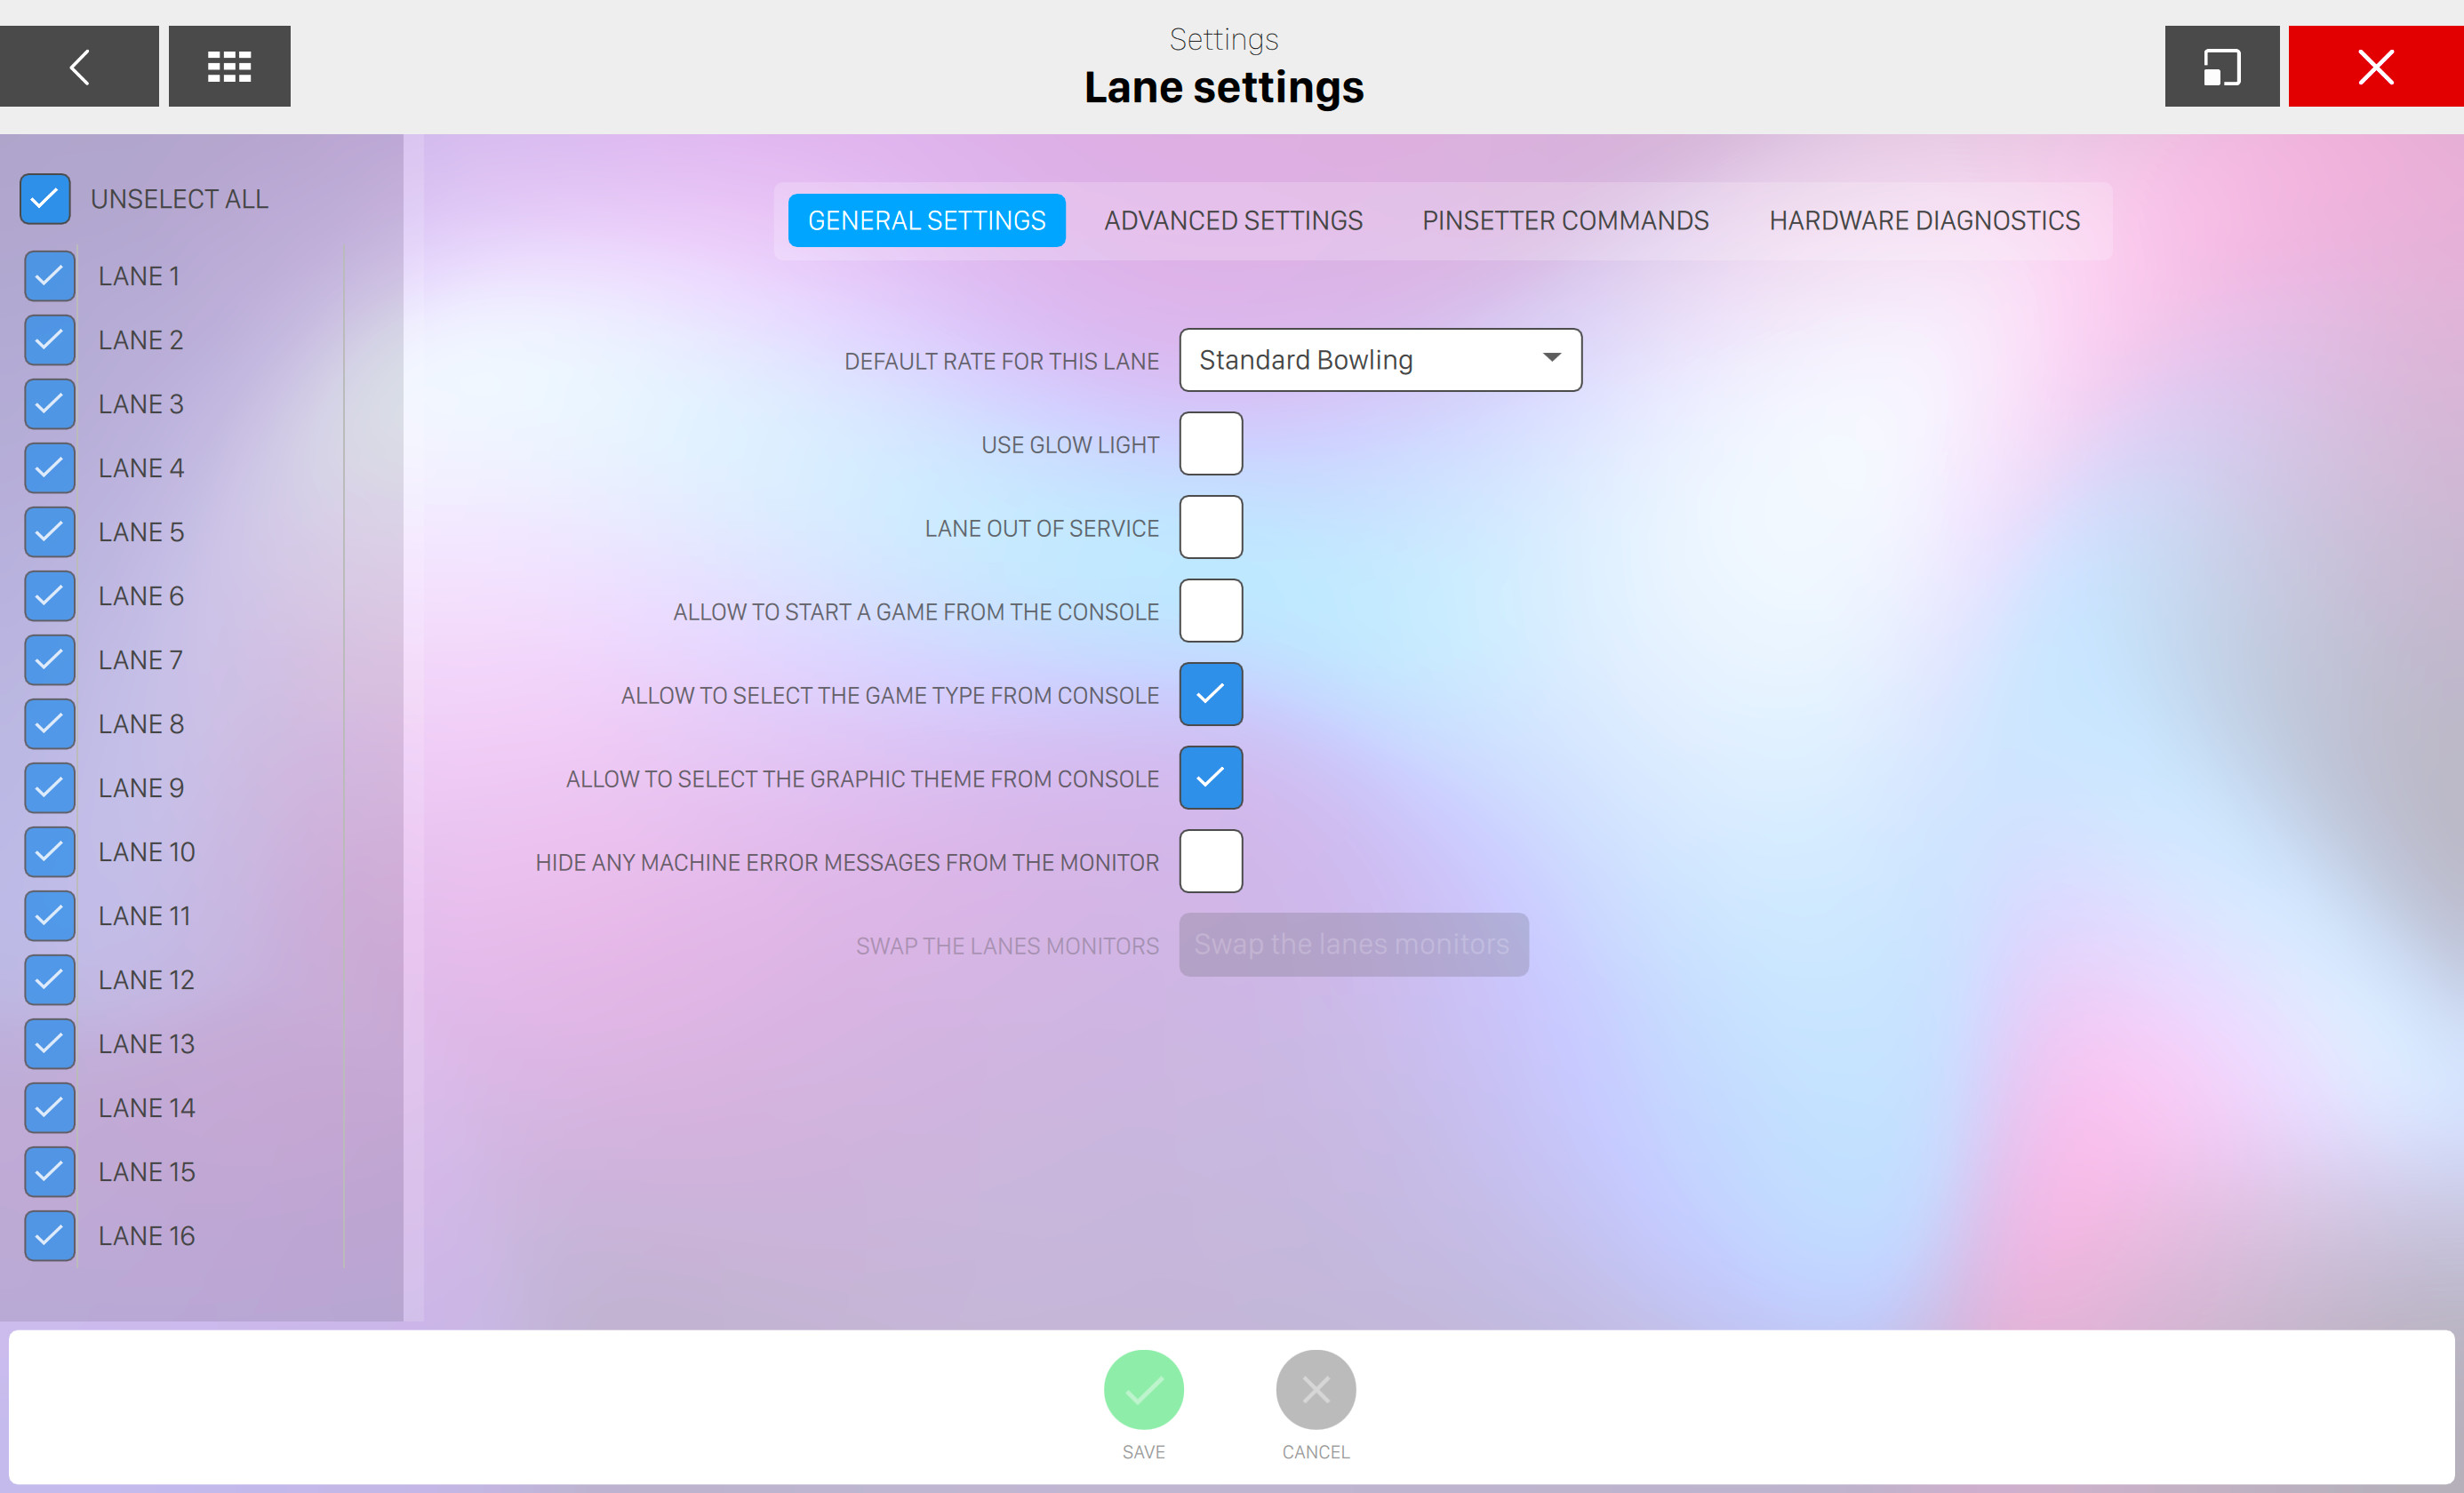
Task: Go to Hardware Diagnostics tab
Action: coord(1923,220)
